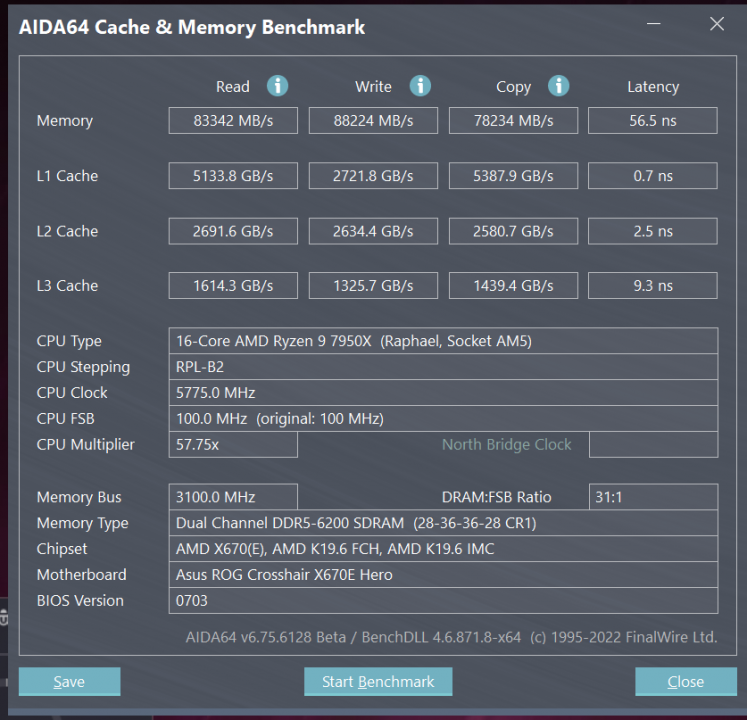This screenshot has width=747, height=720.
Task: Close the benchmark window with X
Action: [717, 25]
